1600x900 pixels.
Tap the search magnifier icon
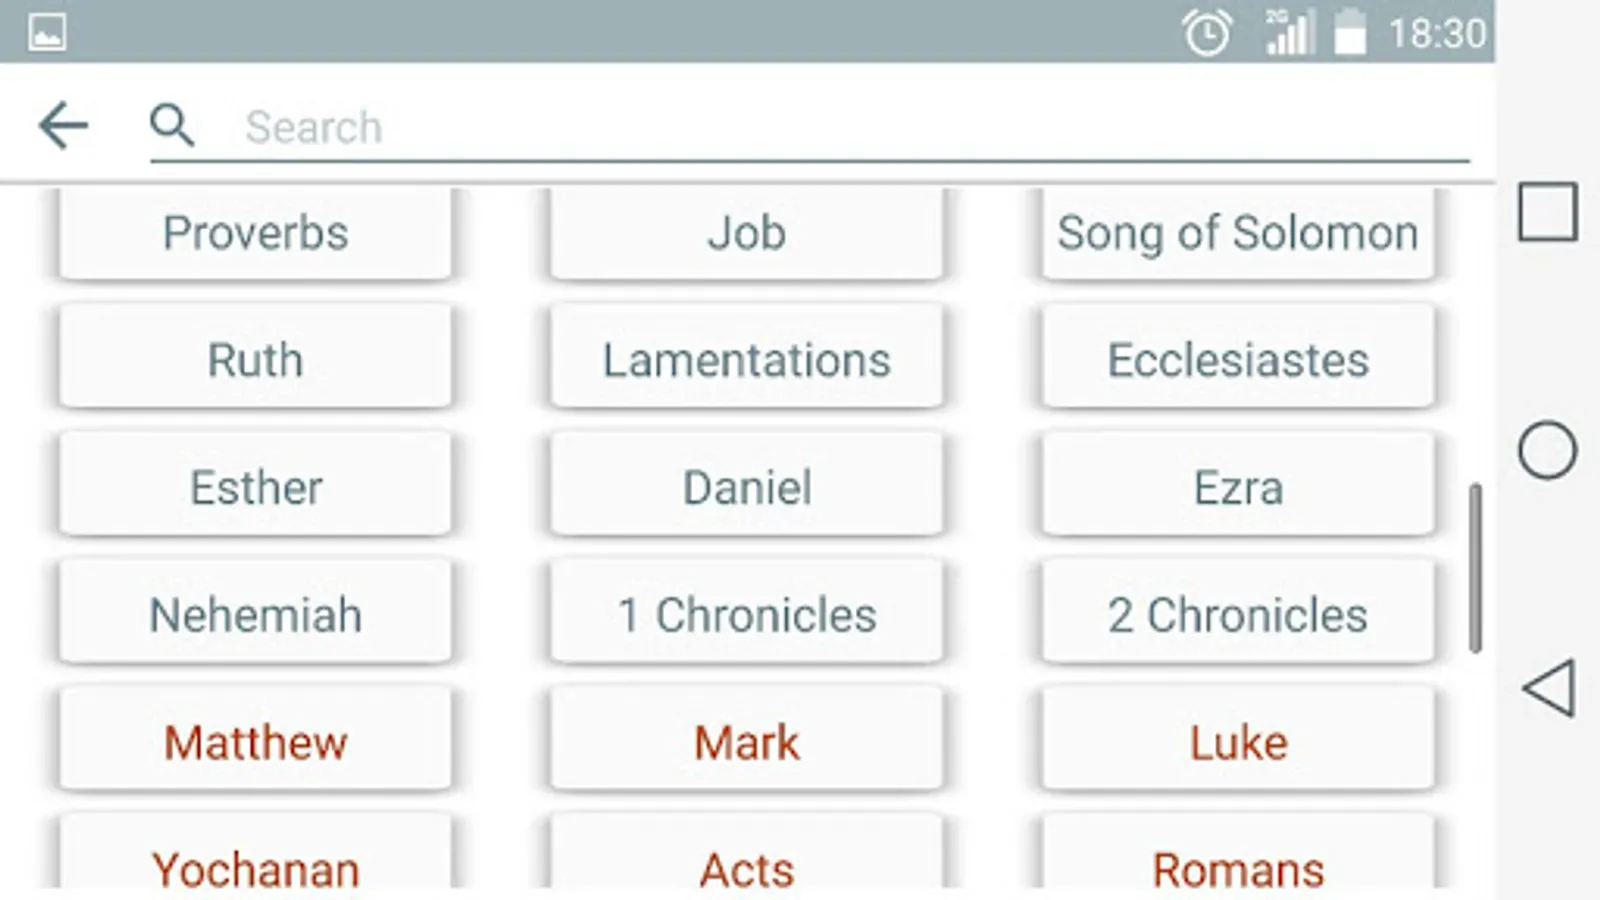[x=172, y=126]
